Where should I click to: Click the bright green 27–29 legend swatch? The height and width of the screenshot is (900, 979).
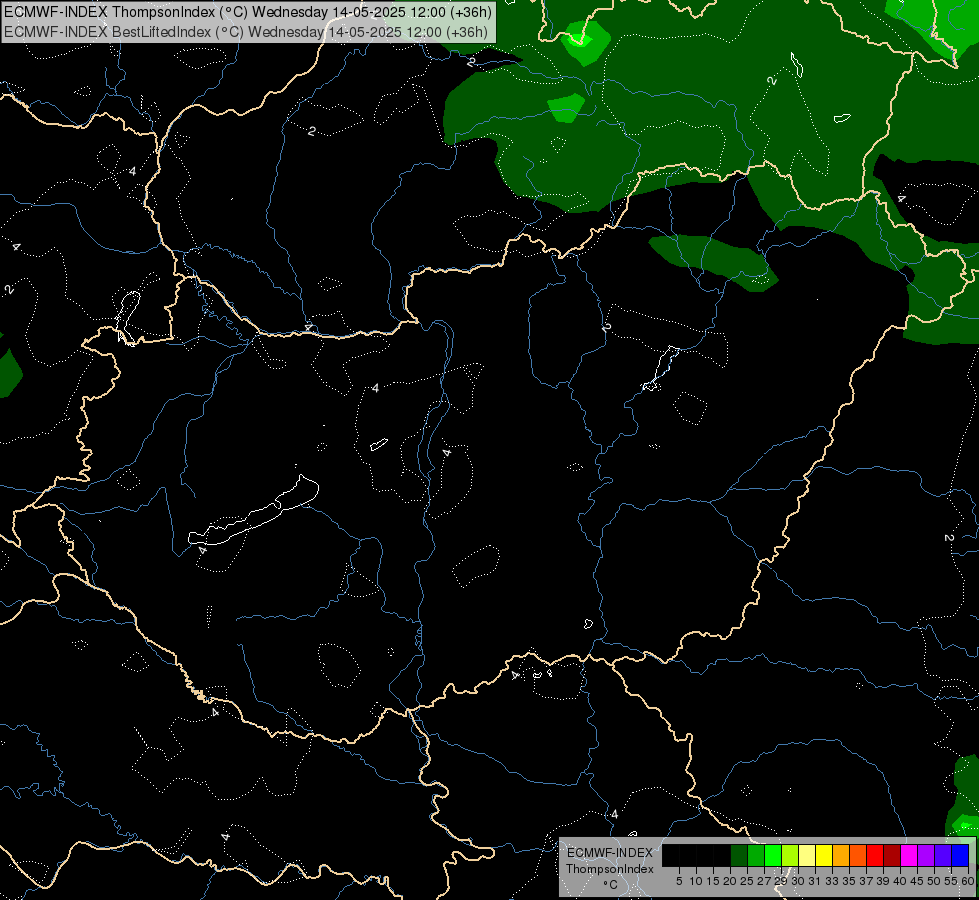pos(773,855)
